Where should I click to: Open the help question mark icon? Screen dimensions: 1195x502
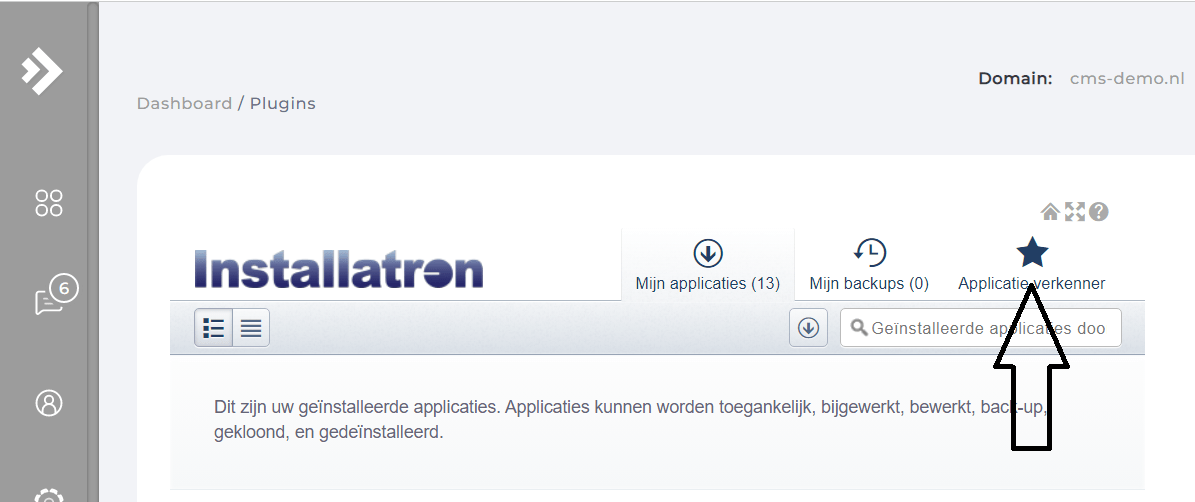click(x=1098, y=212)
